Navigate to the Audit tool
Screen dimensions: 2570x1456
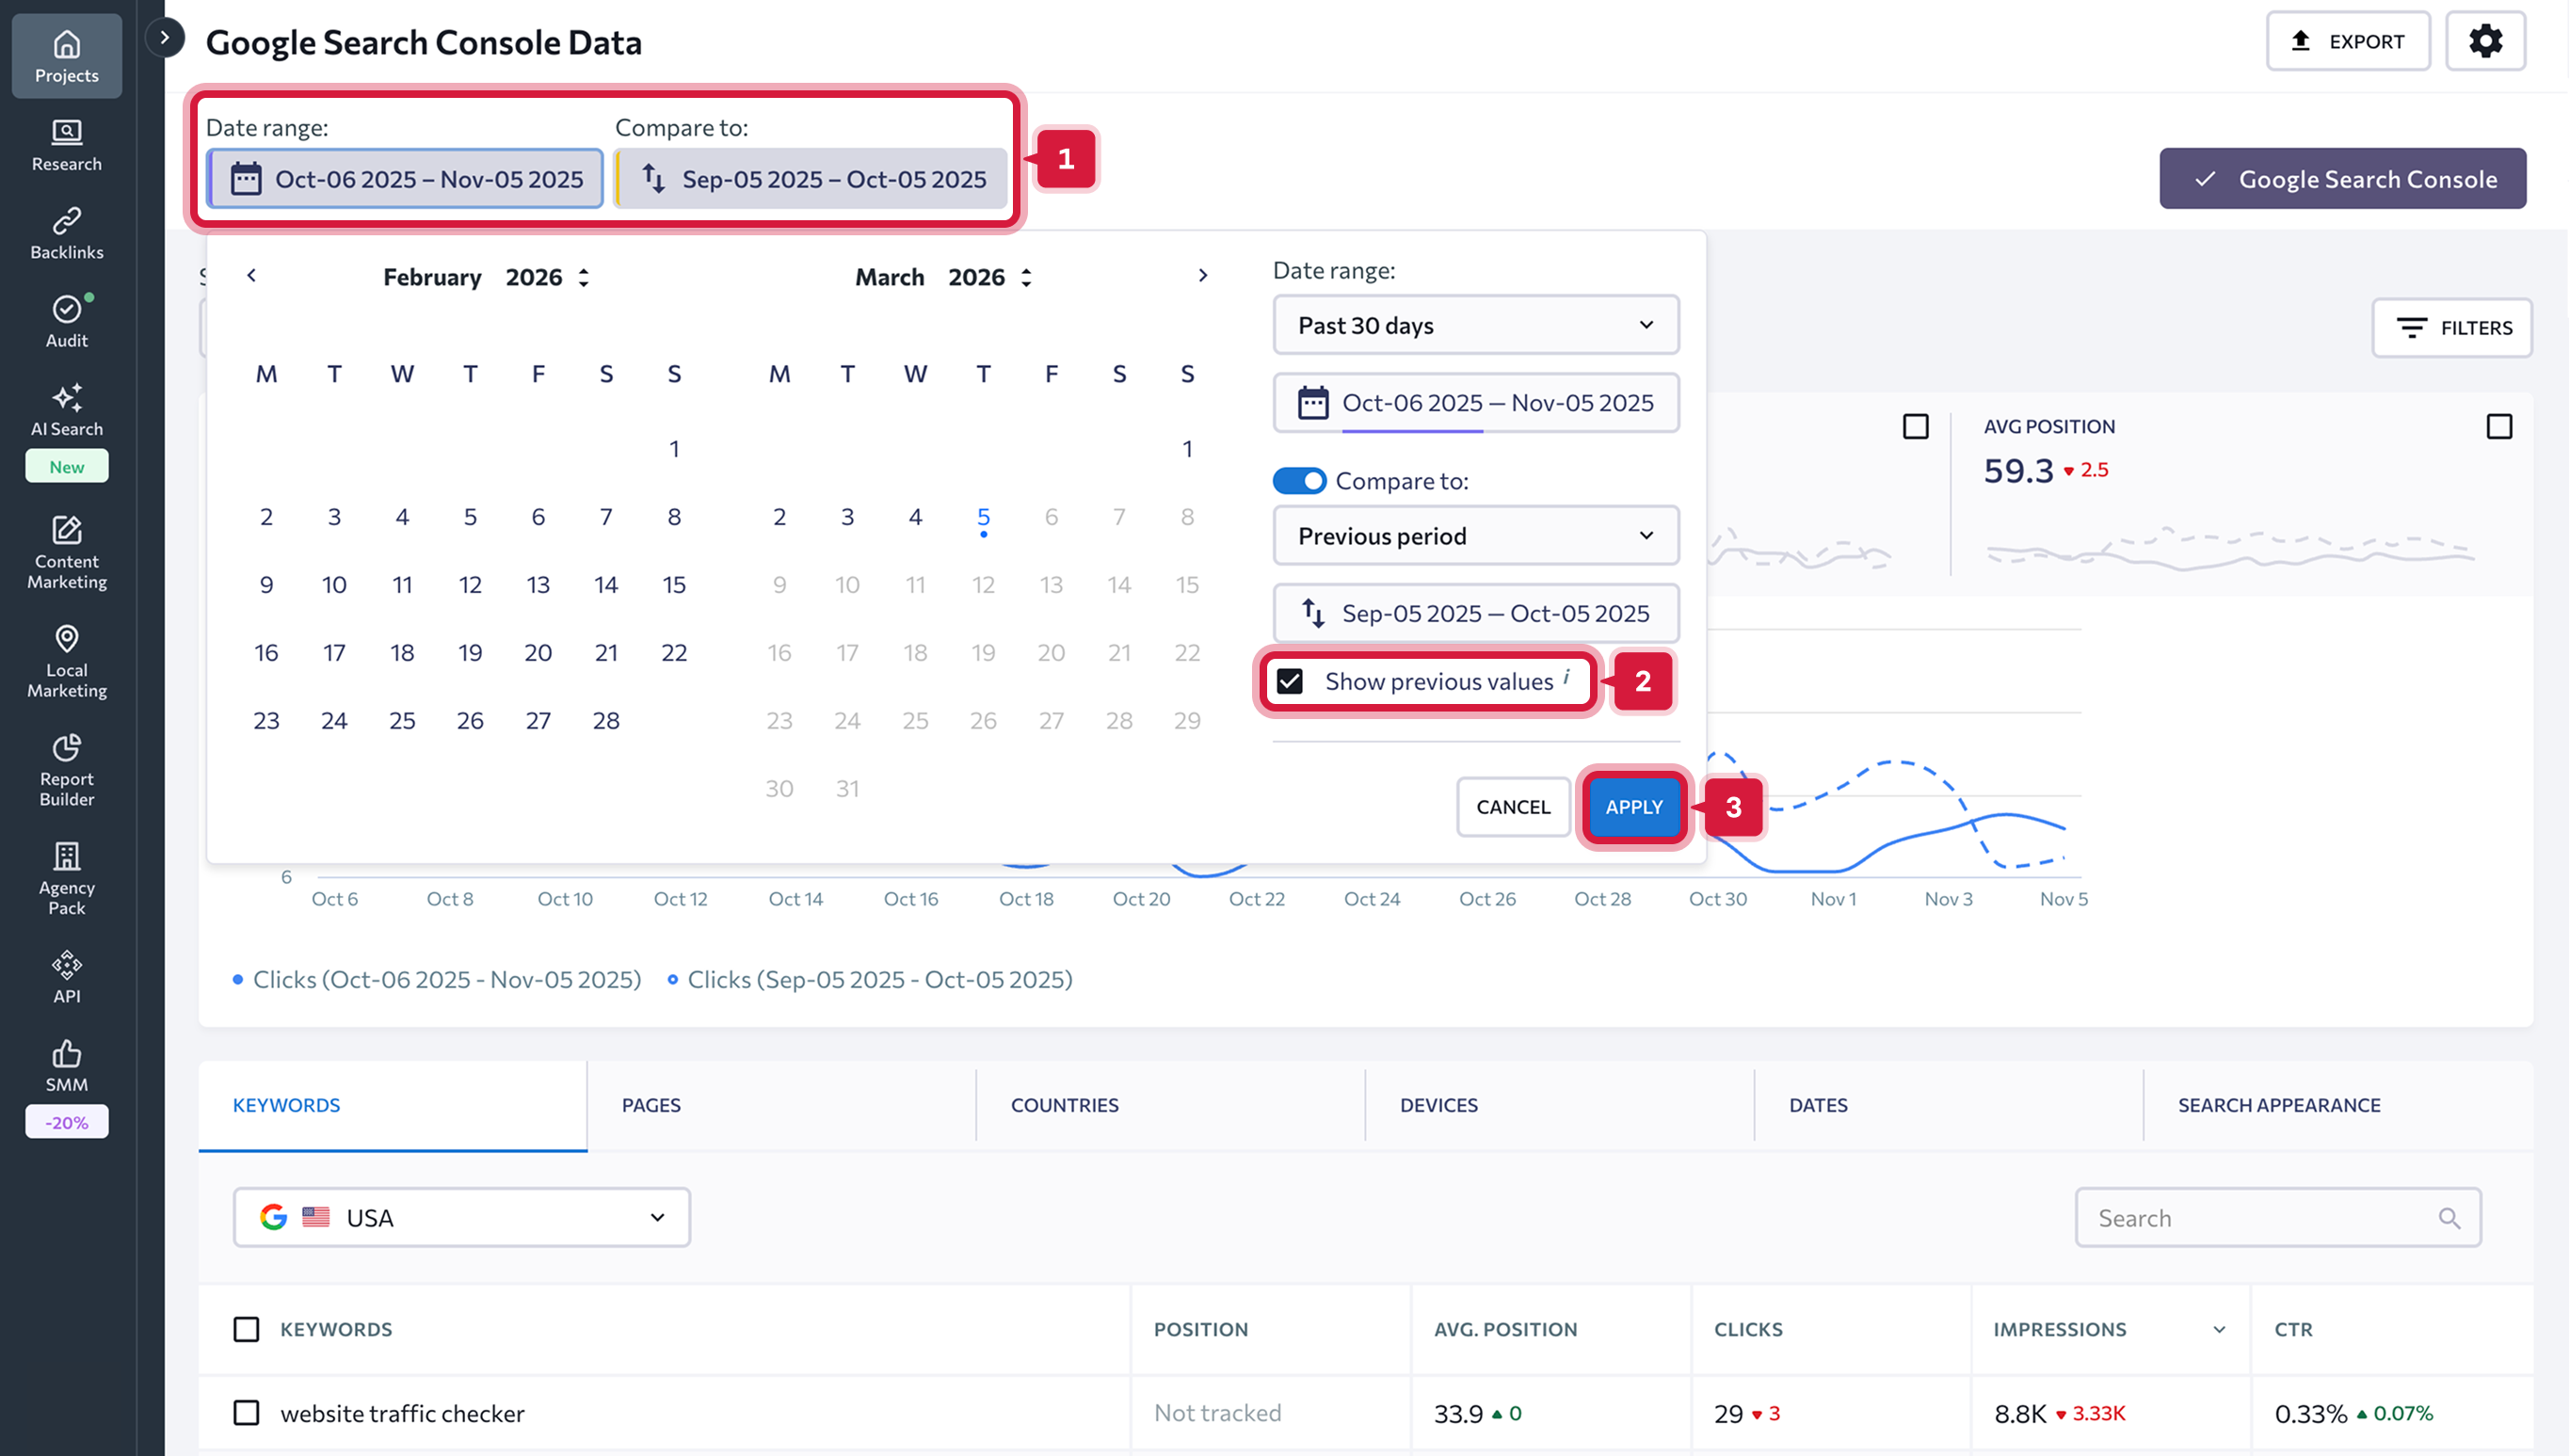[66, 320]
